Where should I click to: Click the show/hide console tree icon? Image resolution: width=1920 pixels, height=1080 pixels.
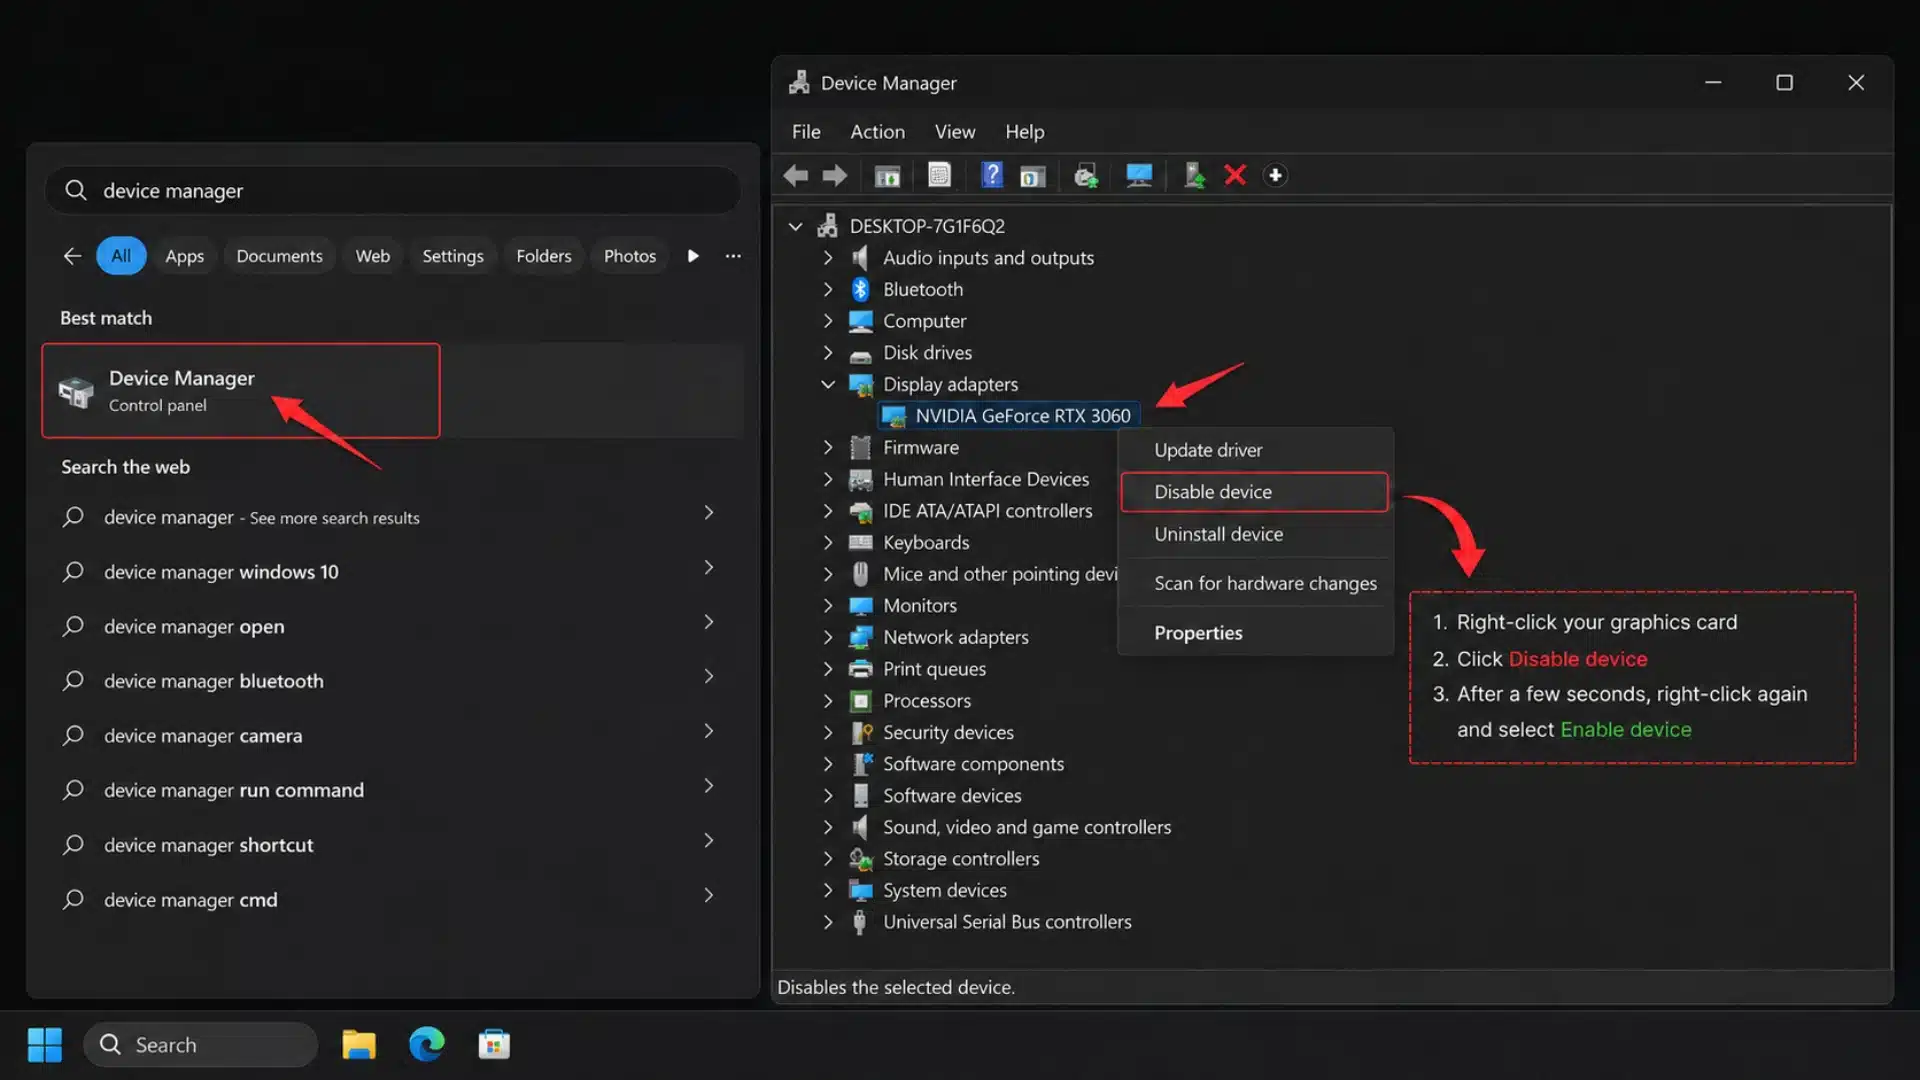coord(887,176)
